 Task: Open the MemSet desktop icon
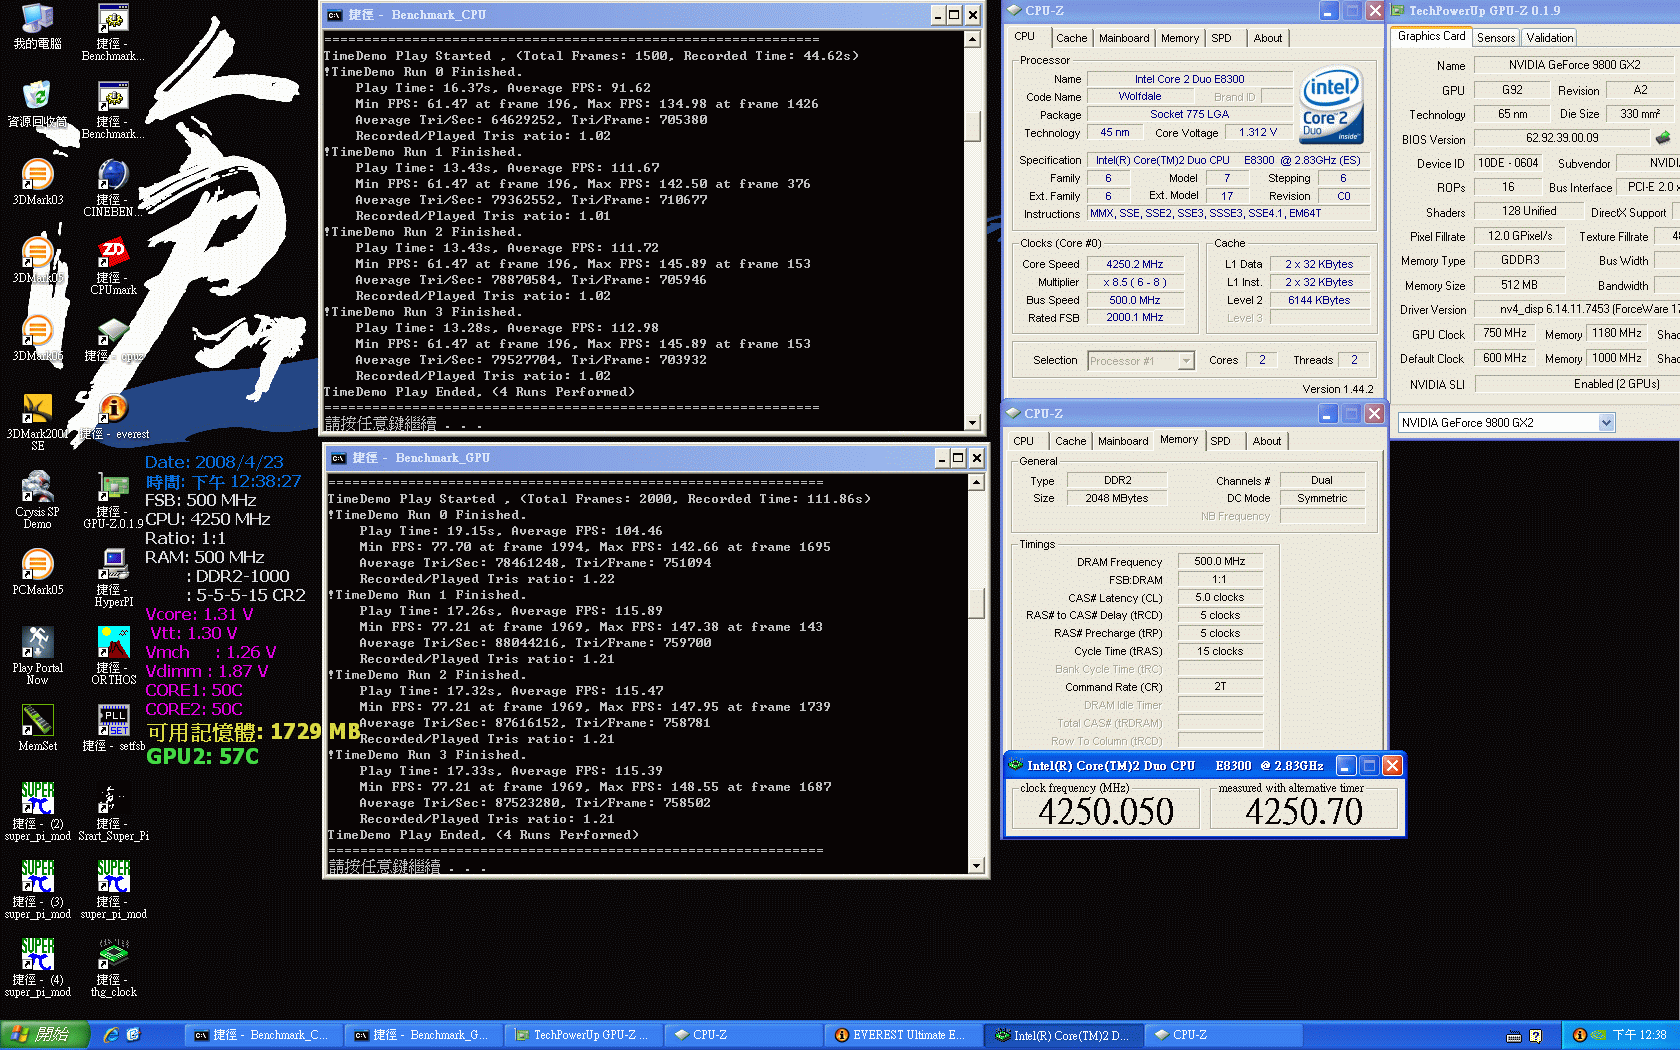pyautogui.click(x=37, y=728)
